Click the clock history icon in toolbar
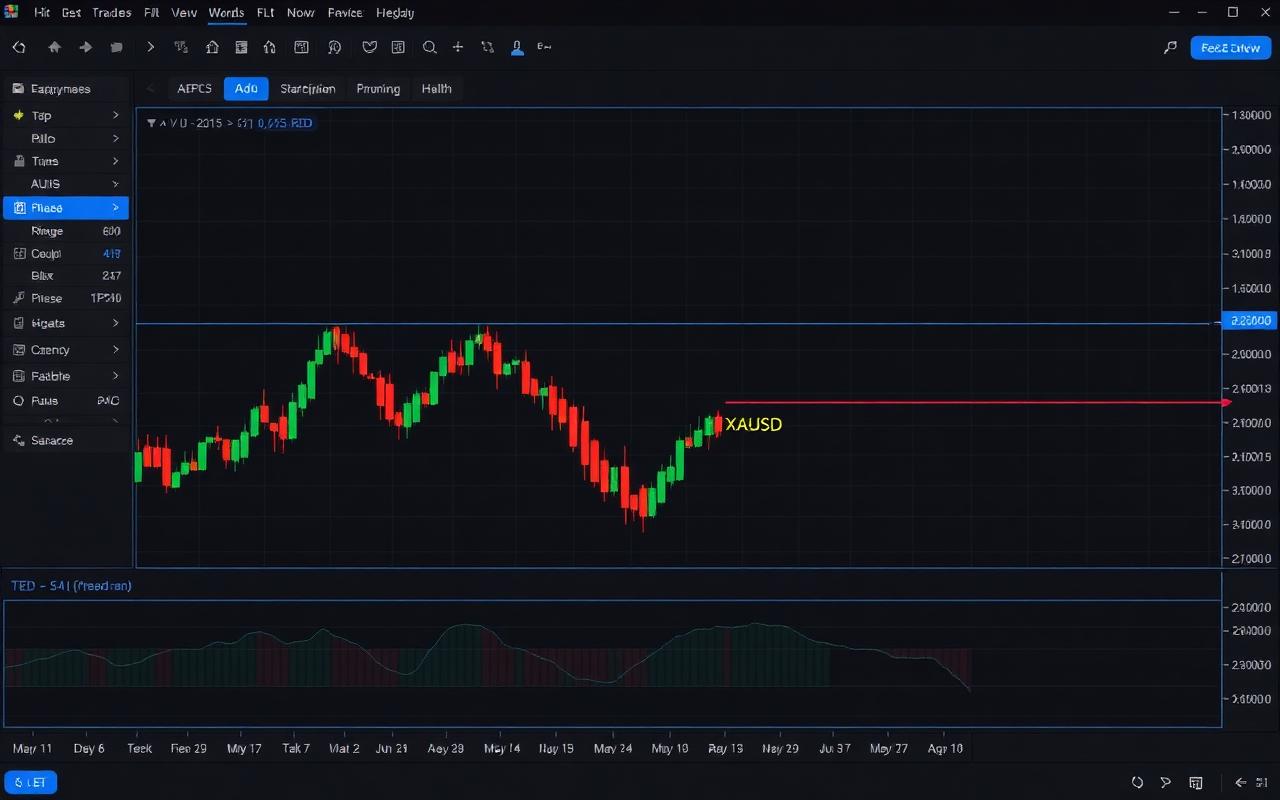 click(x=334, y=47)
